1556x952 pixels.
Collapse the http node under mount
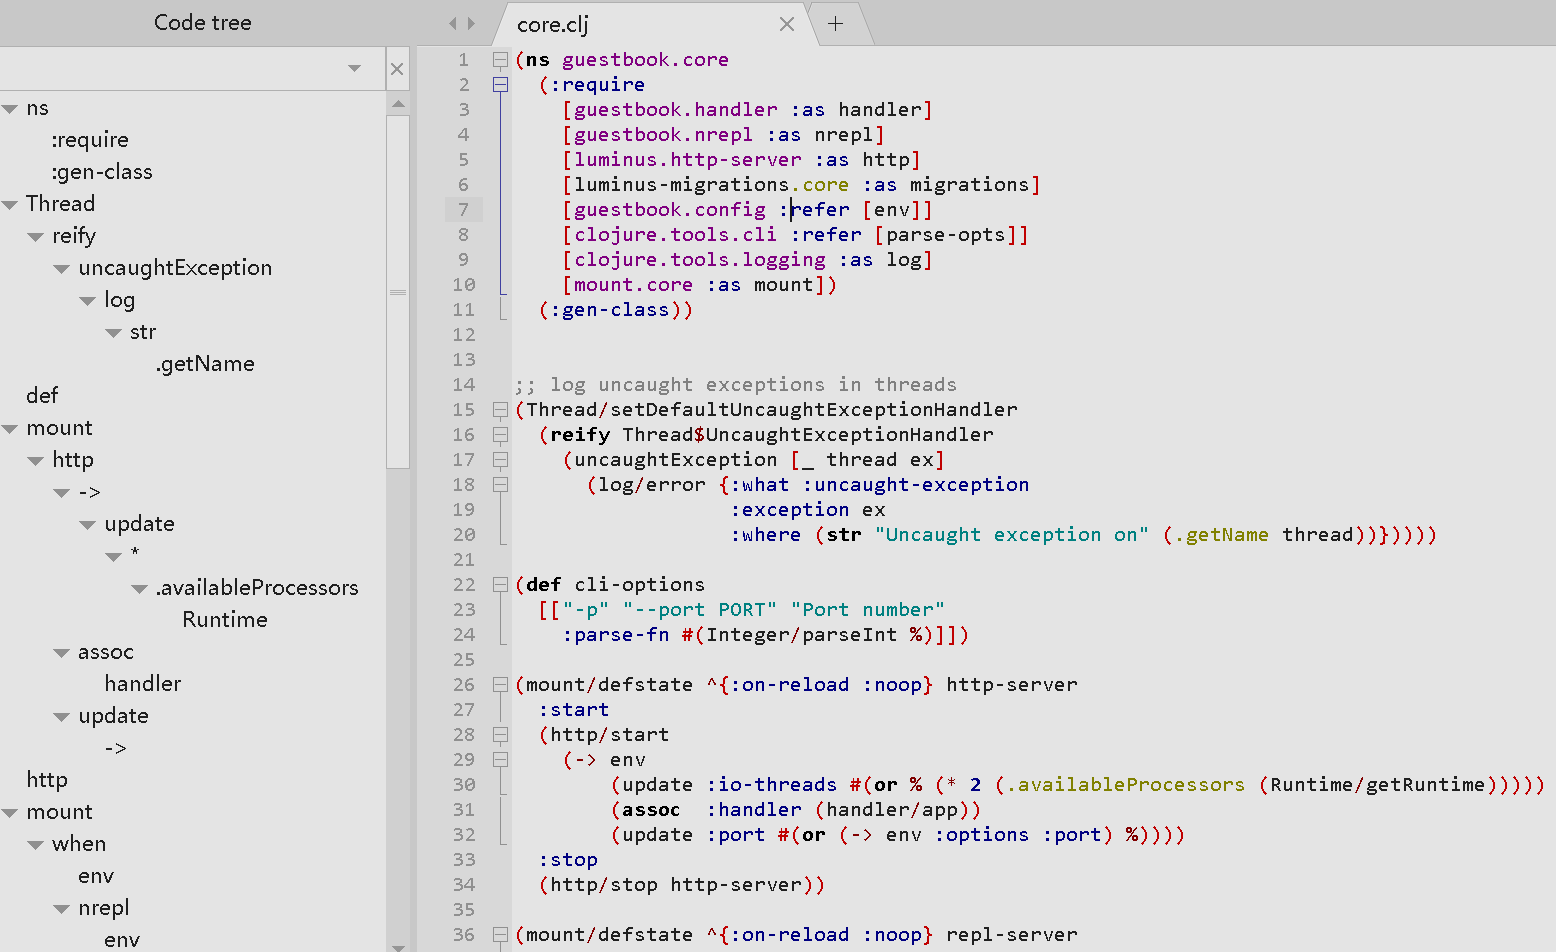[36, 461]
